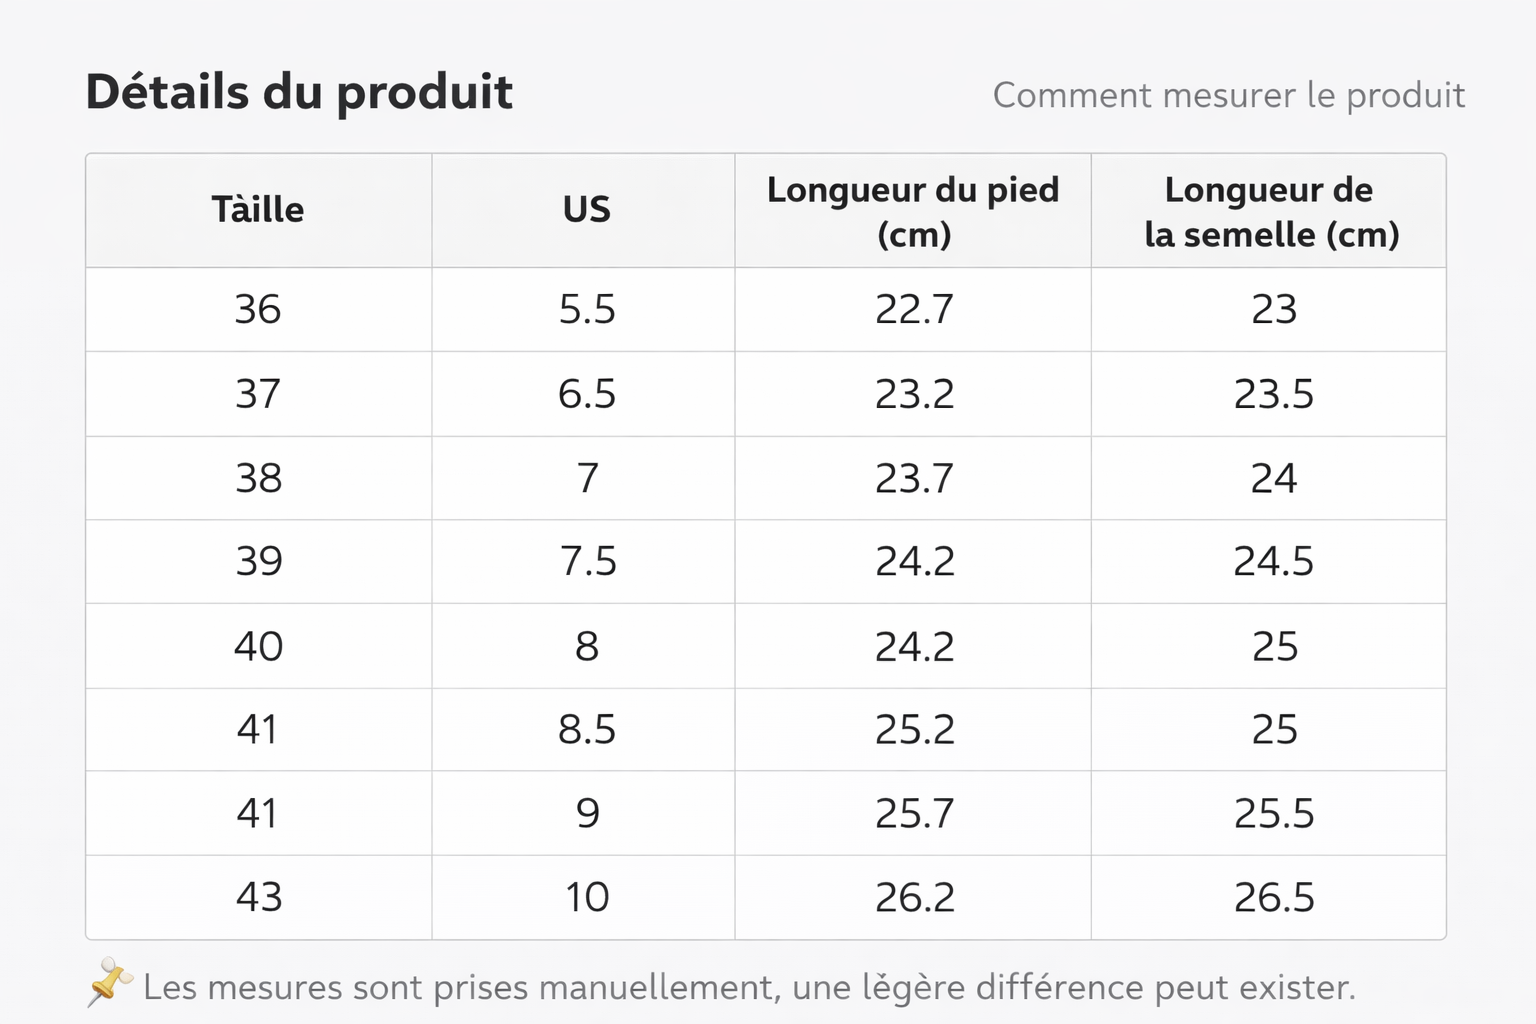The width and height of the screenshot is (1536, 1024).
Task: Click the pushpin icon beside the note
Action: point(109,982)
